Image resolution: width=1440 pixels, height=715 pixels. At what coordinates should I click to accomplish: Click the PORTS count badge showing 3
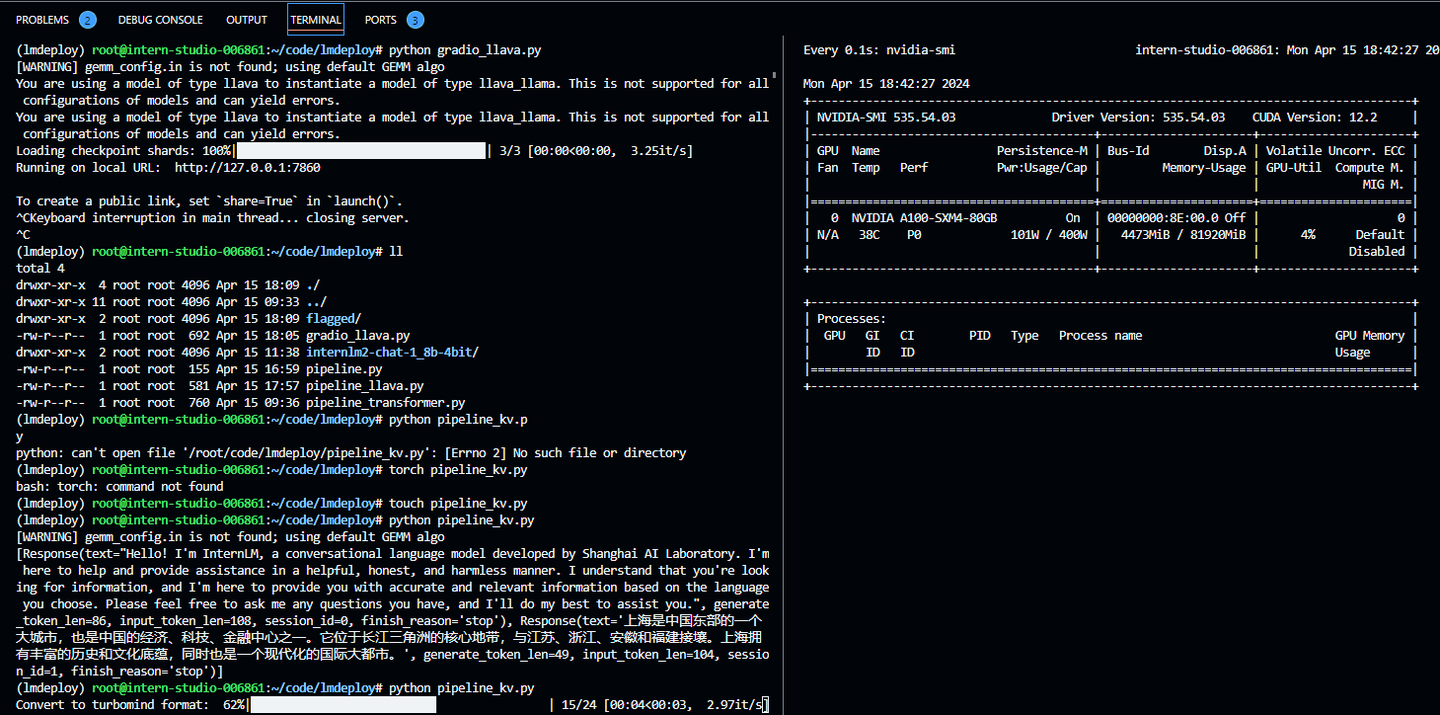(x=414, y=18)
